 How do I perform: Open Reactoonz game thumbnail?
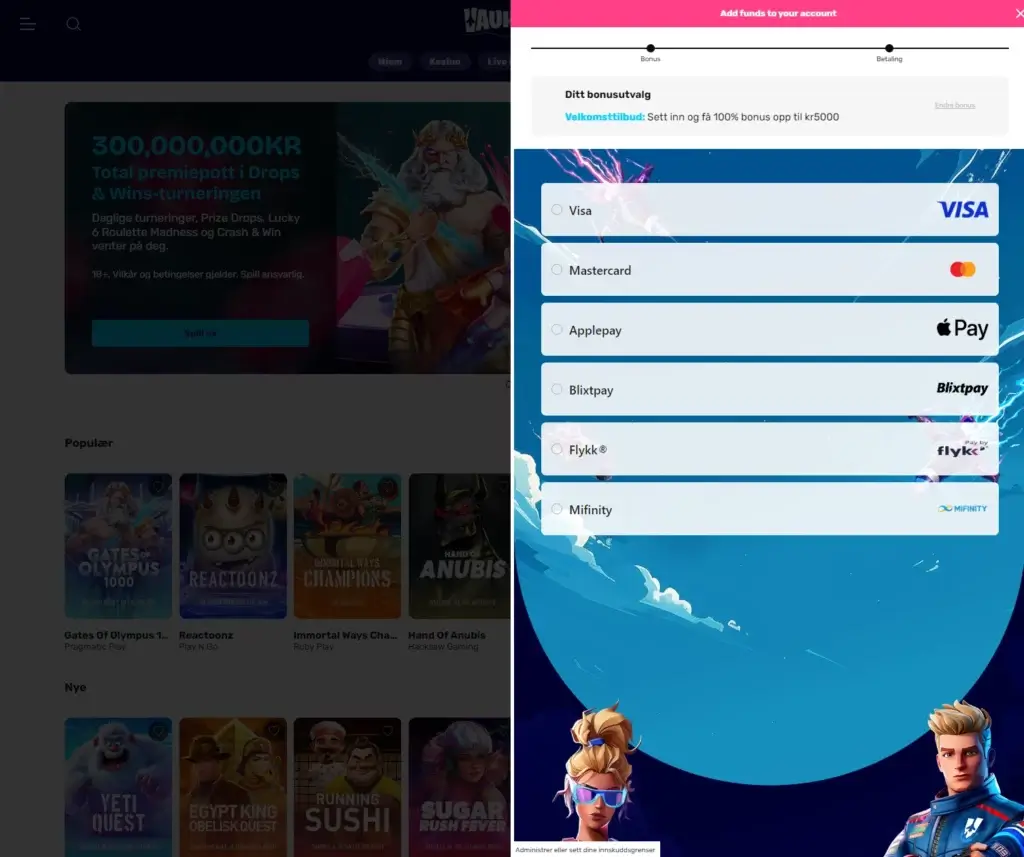233,546
